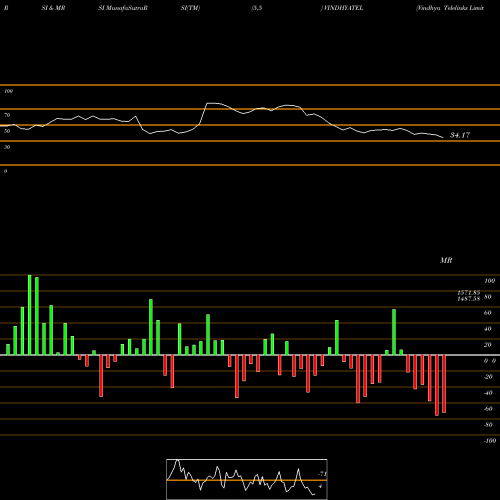The width and height of the screenshot is (500, 500).
Task: Click the MR axis label 60
Action: (x=488, y=313)
